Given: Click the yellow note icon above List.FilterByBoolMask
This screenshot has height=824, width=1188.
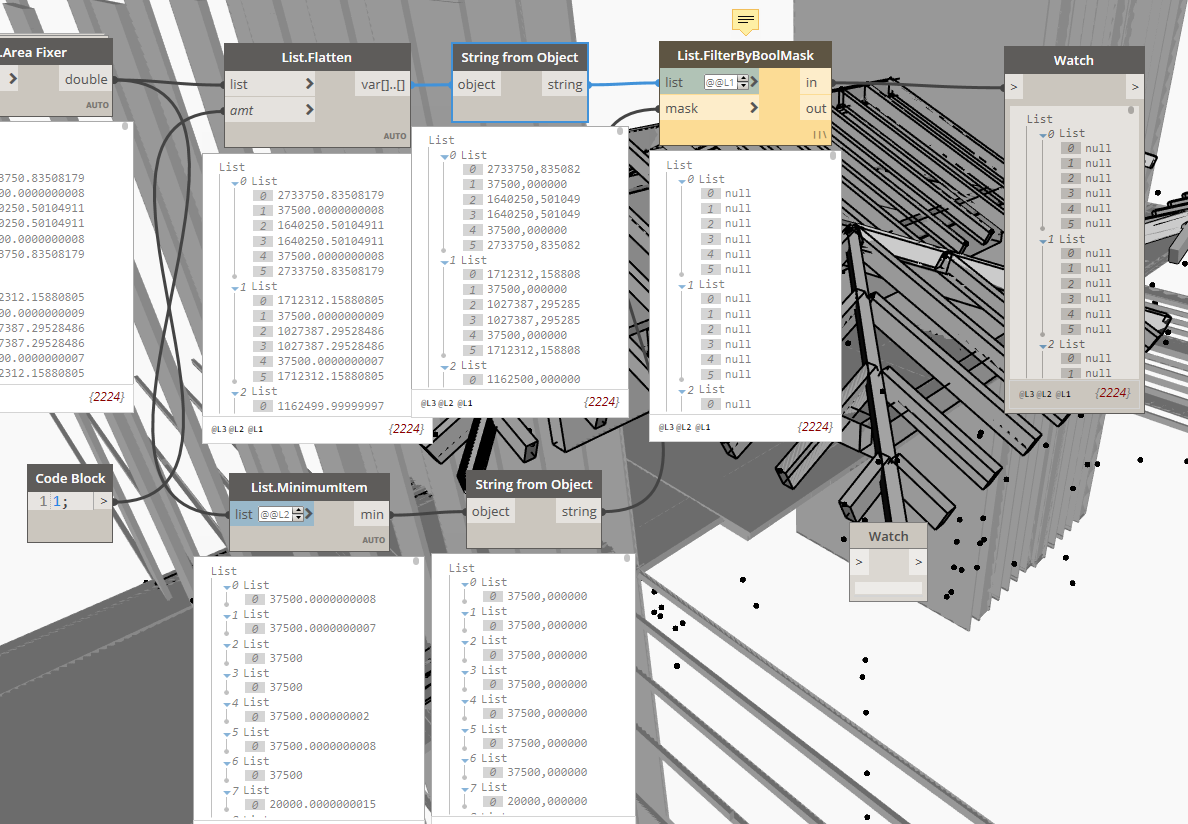Looking at the screenshot, I should tap(746, 20).
